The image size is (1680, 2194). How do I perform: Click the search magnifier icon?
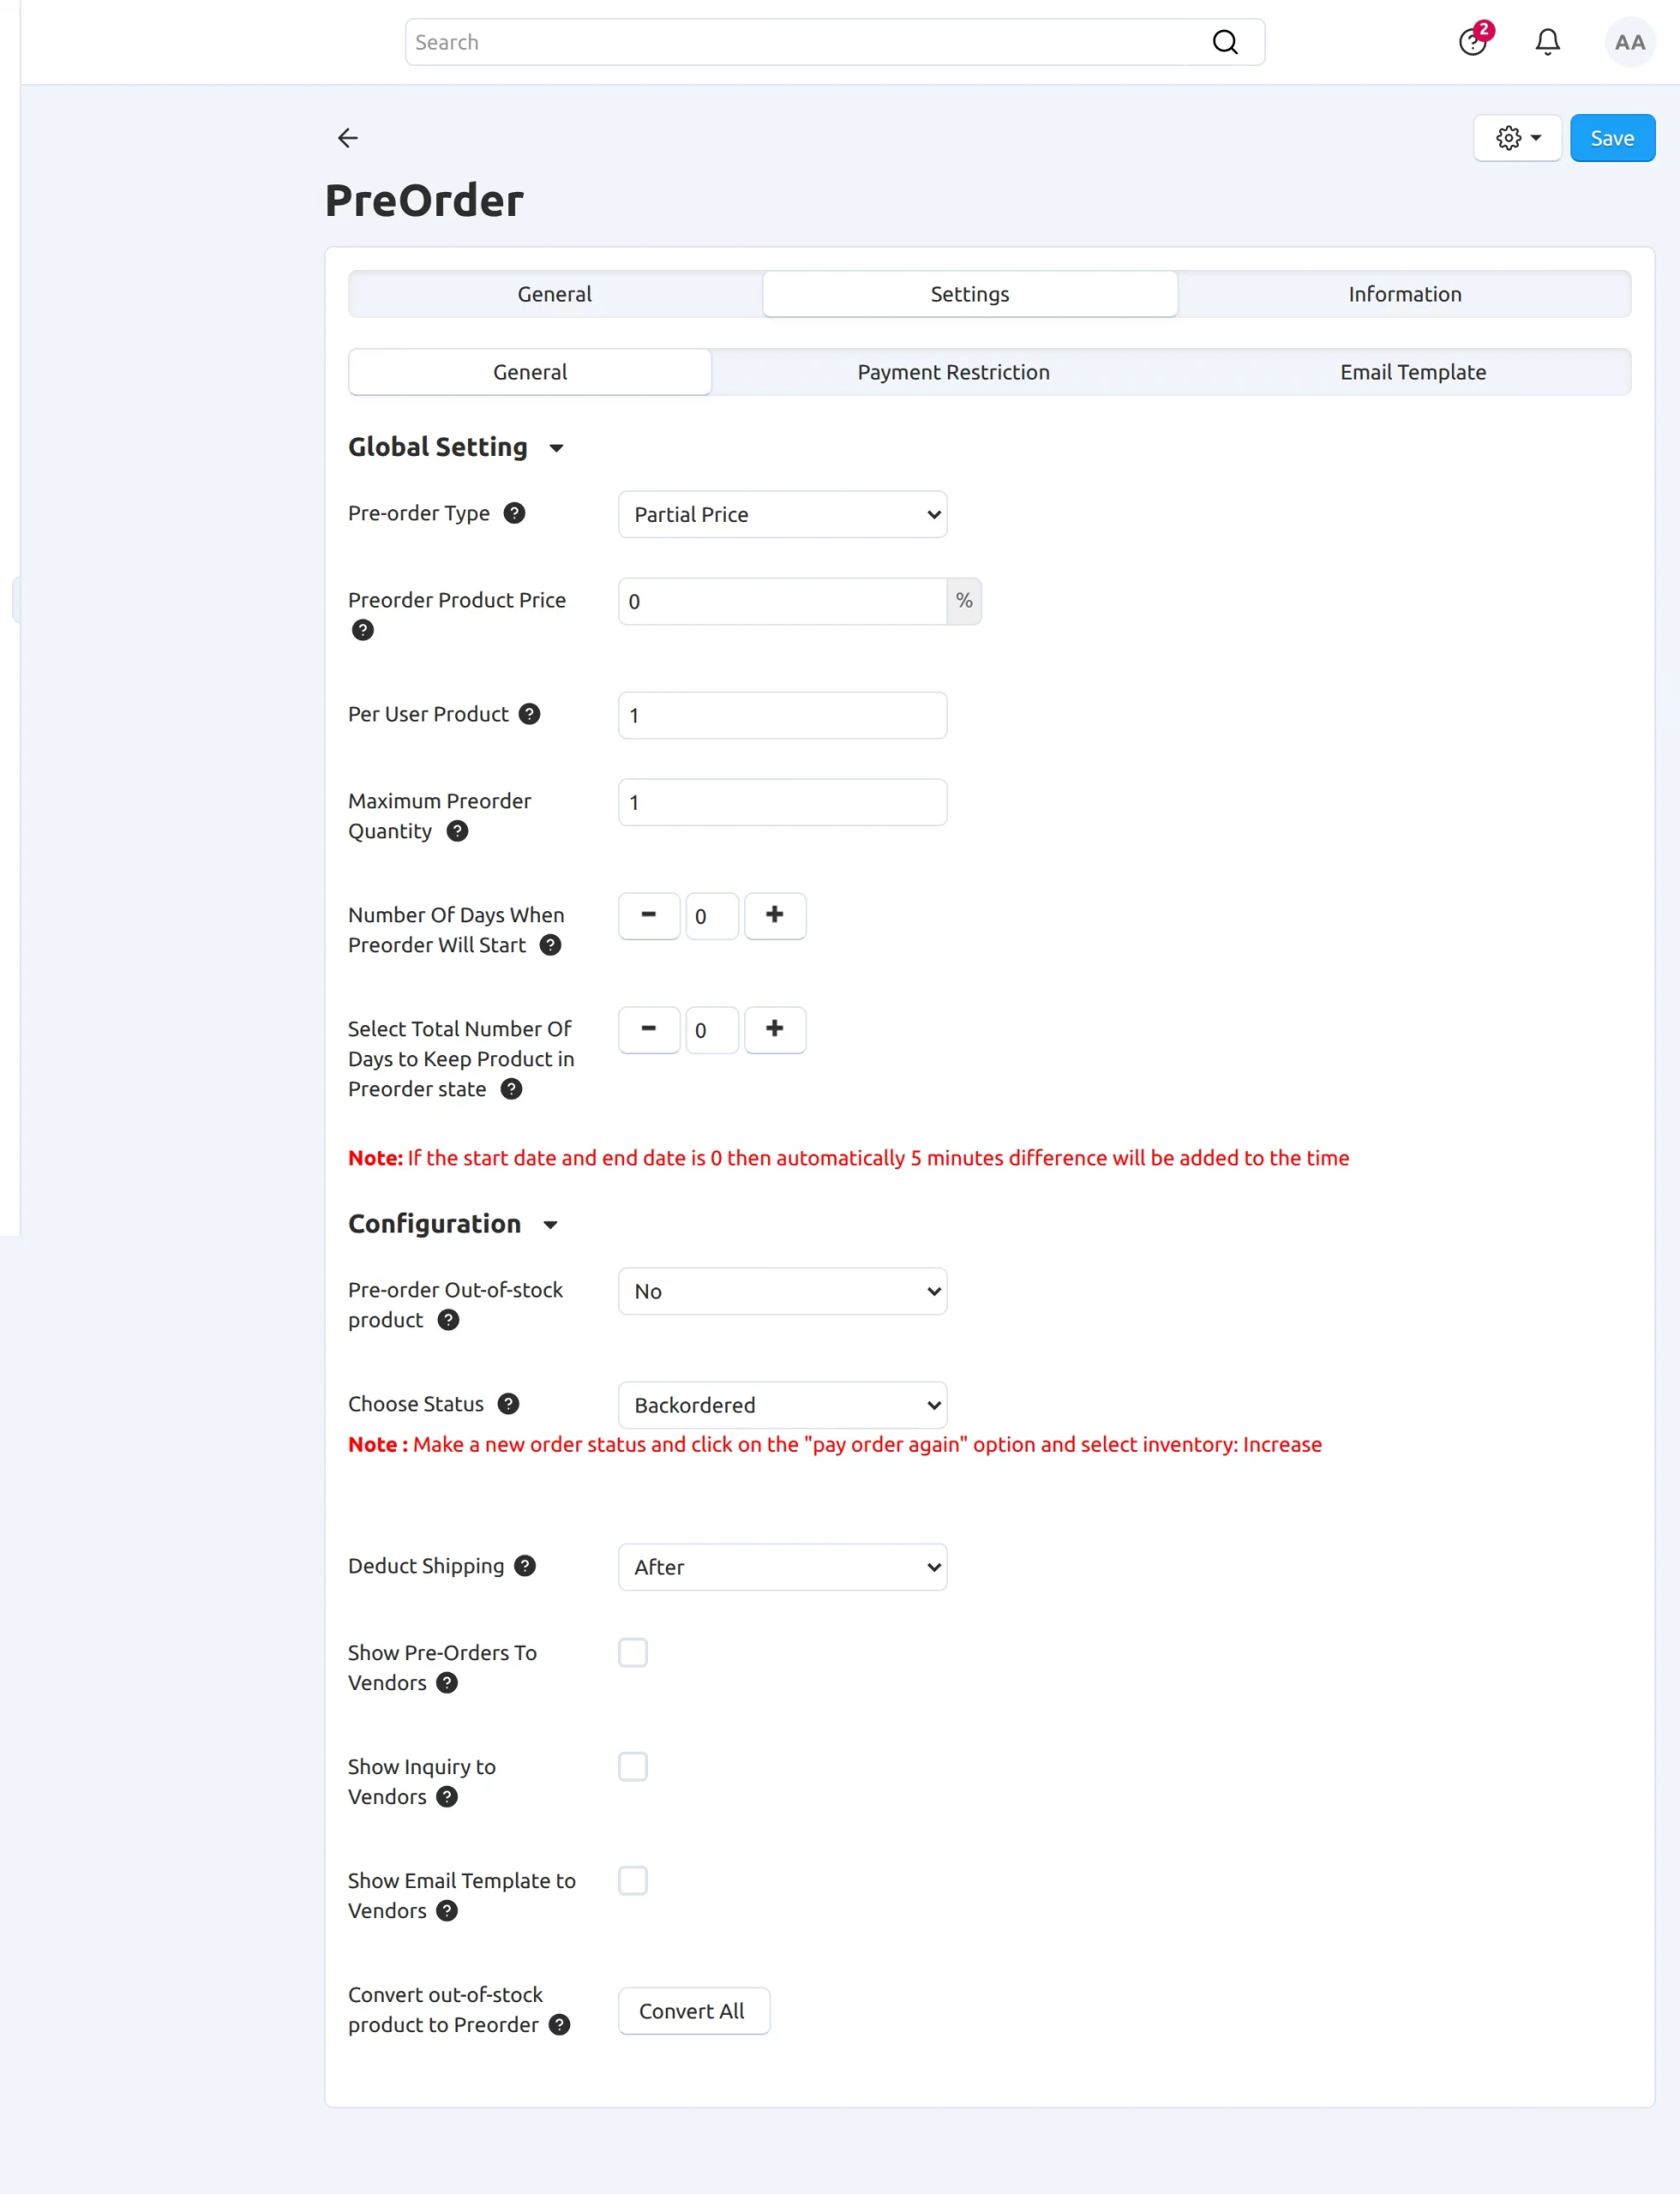pos(1224,42)
